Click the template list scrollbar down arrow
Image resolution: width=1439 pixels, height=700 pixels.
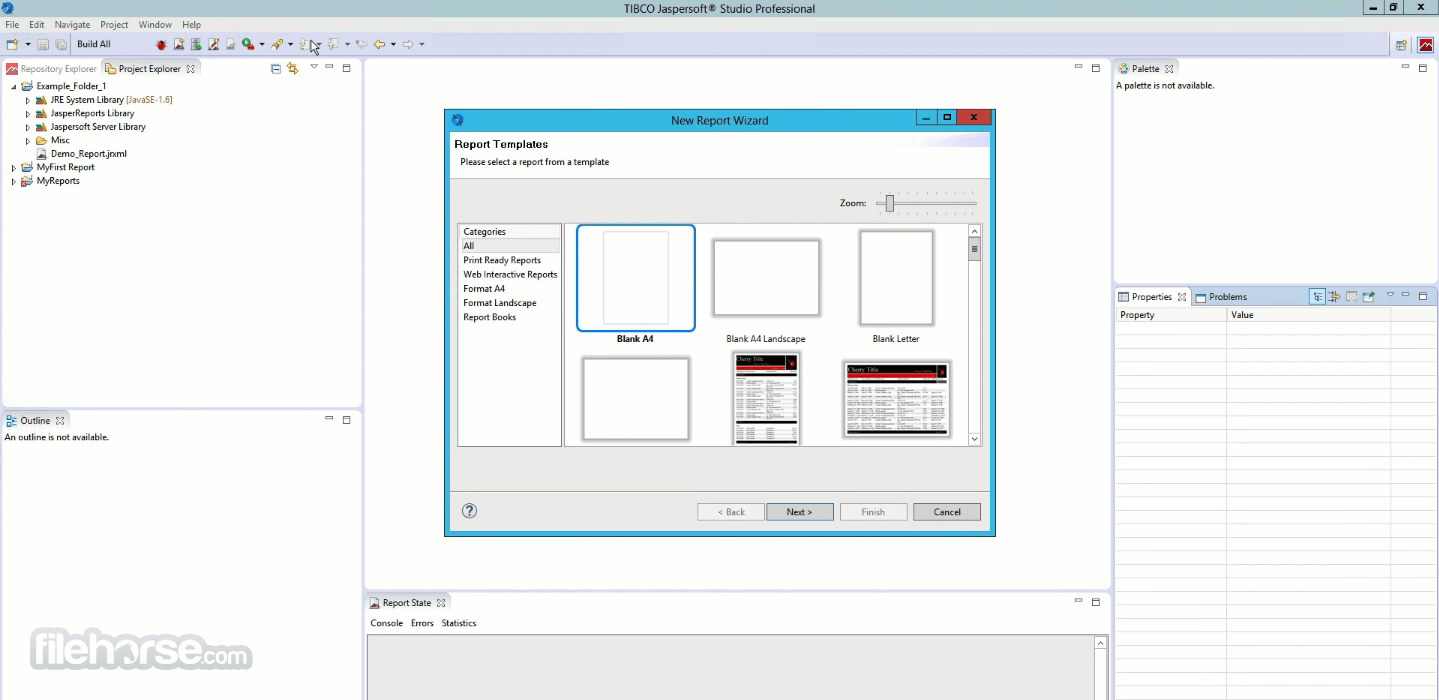(975, 438)
